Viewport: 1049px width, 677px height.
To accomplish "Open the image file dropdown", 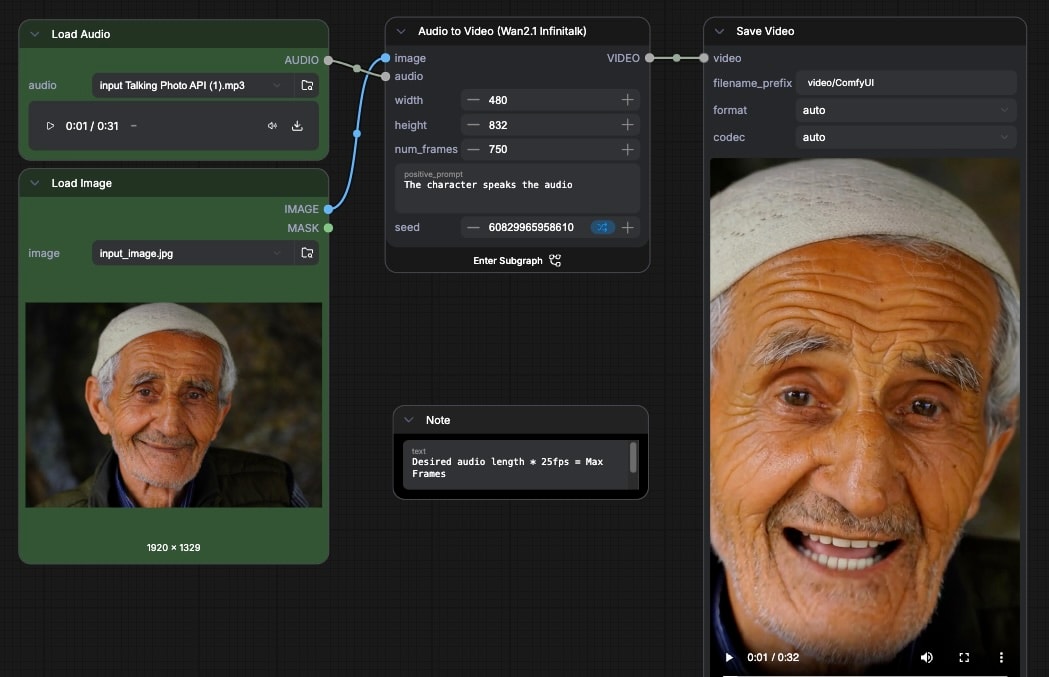I will tap(193, 254).
